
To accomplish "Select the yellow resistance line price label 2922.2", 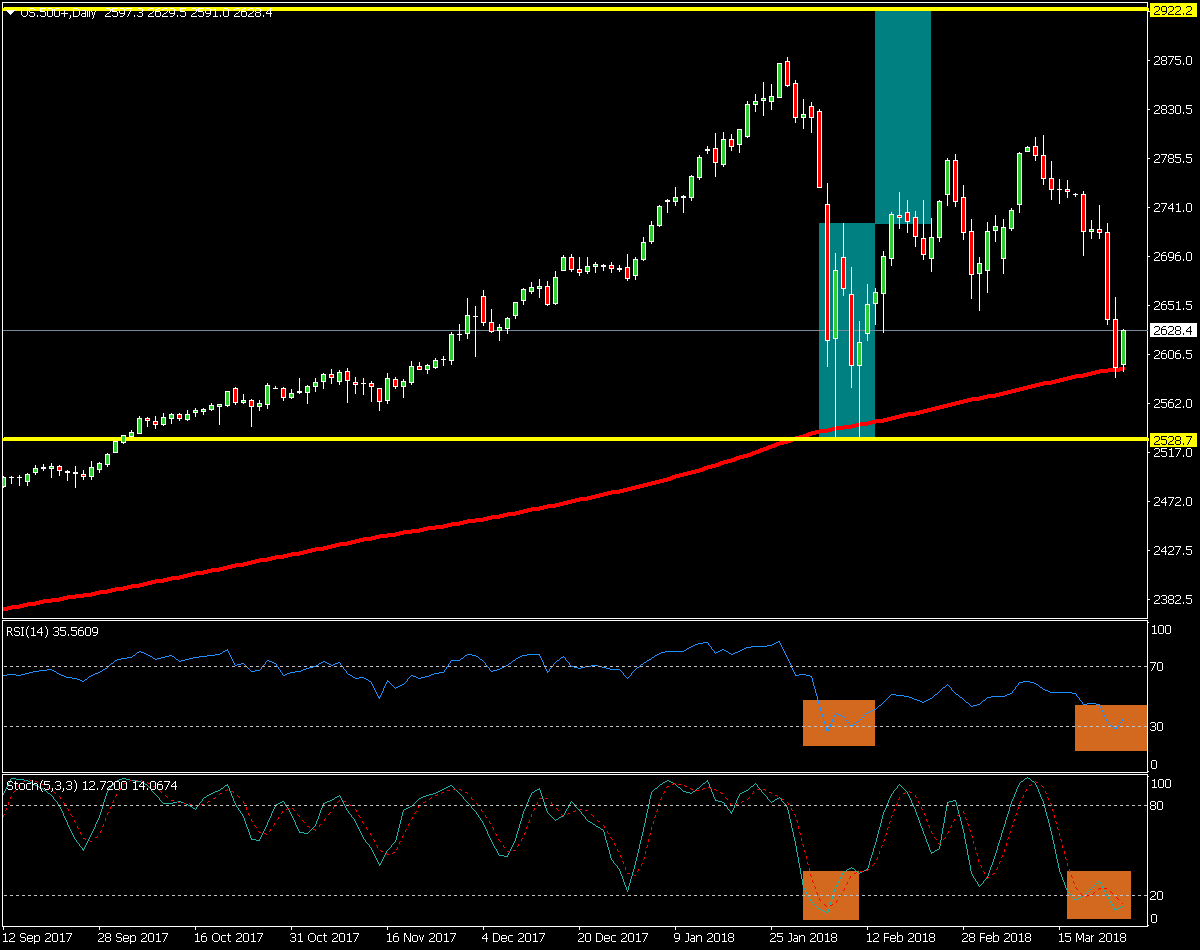I will coord(1171,10).
